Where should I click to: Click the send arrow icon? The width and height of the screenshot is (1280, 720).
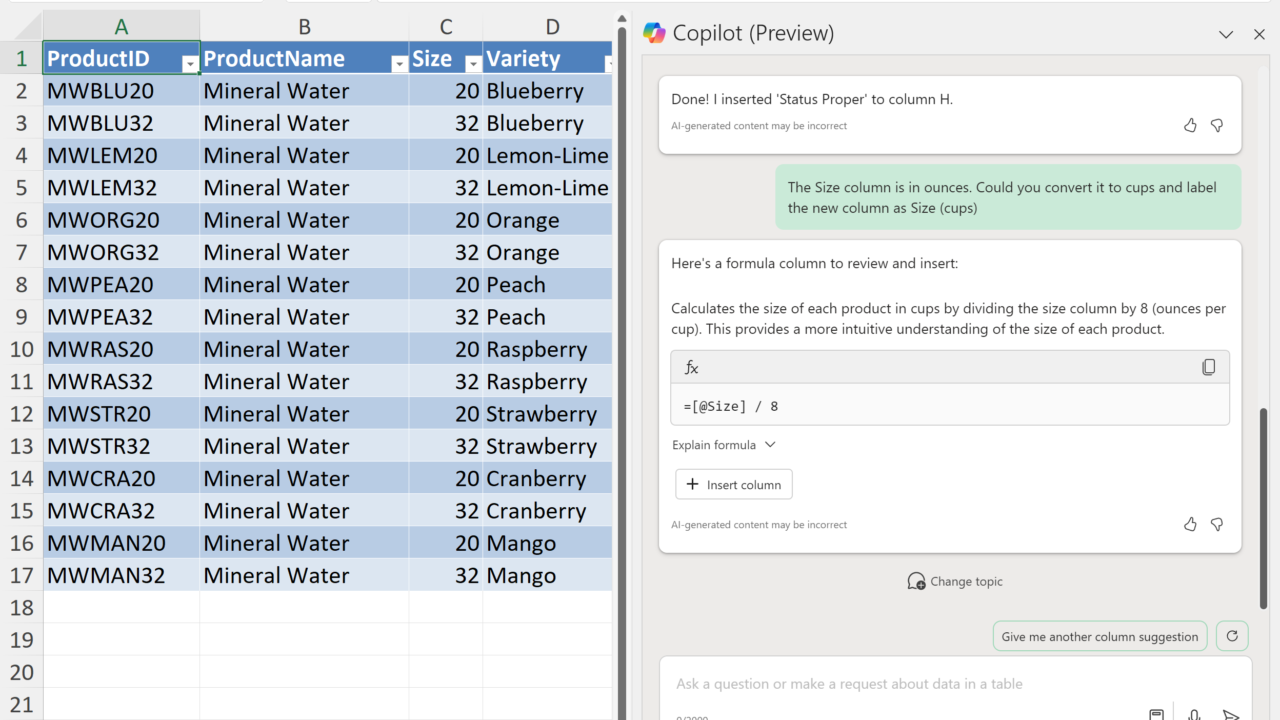(1231, 714)
